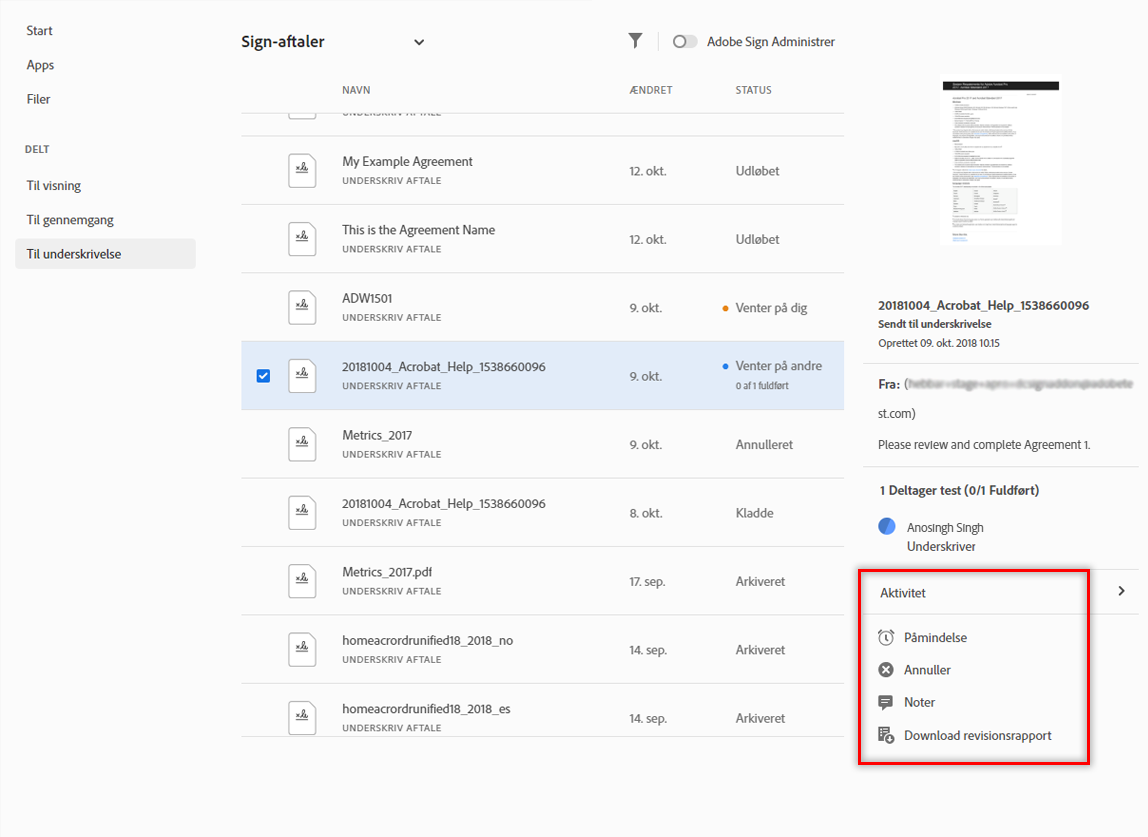Click the Download revisionsrapport link

(x=977, y=736)
